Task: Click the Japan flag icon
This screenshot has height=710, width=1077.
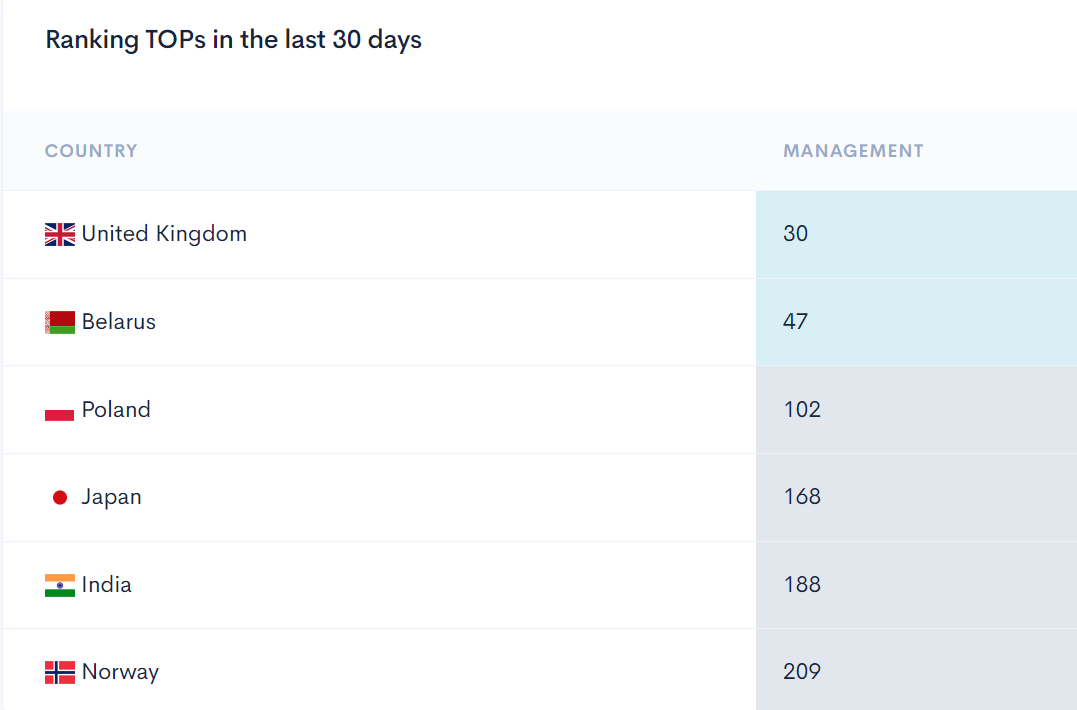Action: pyautogui.click(x=60, y=497)
